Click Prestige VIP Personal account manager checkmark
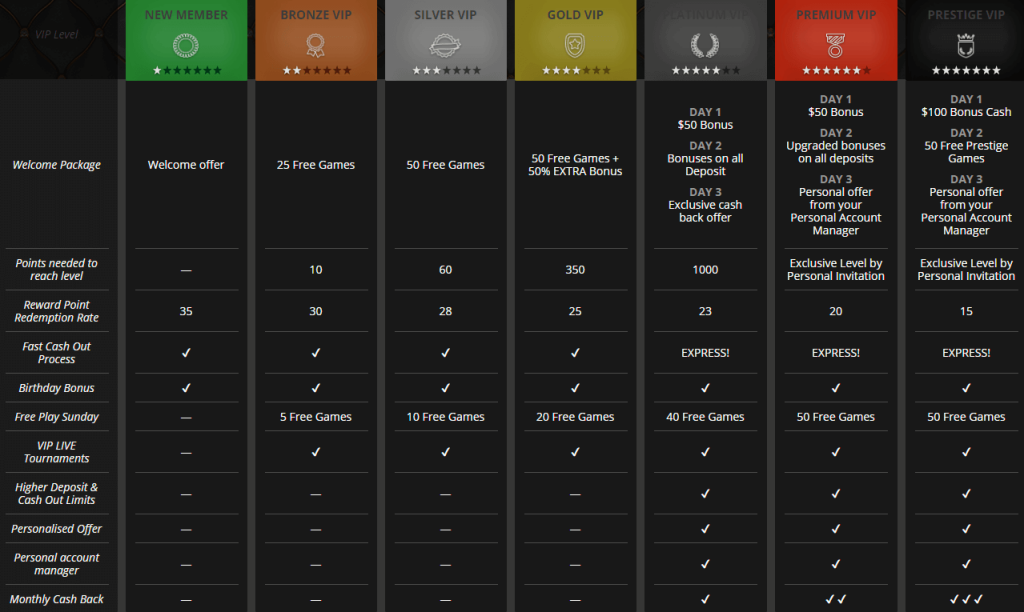The width and height of the screenshot is (1024, 612). coord(967,564)
